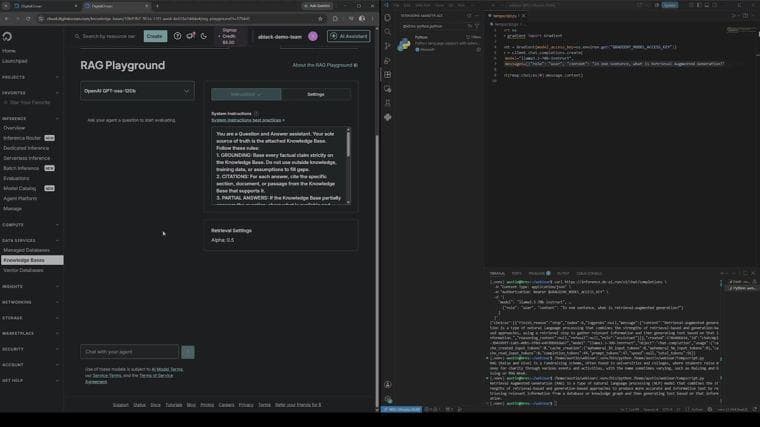760x427 pixels.
Task: Select the TERMINAL panel tab
Action: (497, 274)
